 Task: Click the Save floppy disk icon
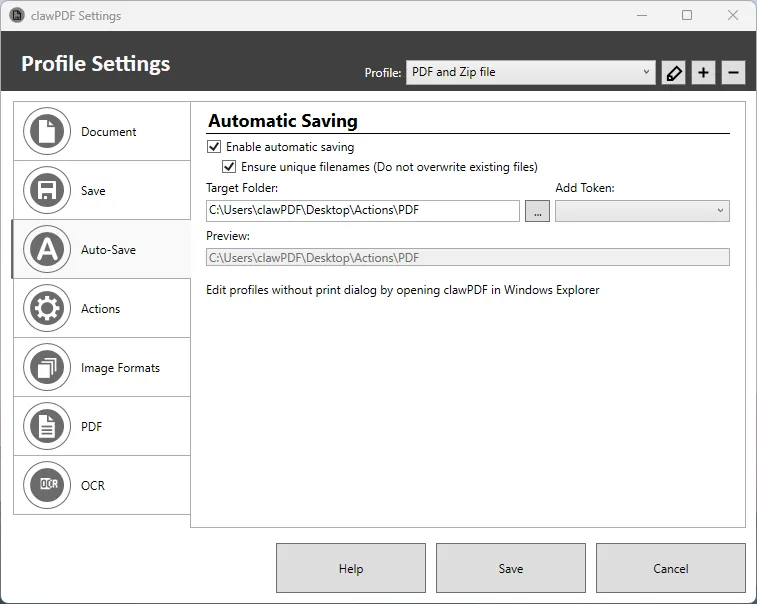tap(47, 191)
